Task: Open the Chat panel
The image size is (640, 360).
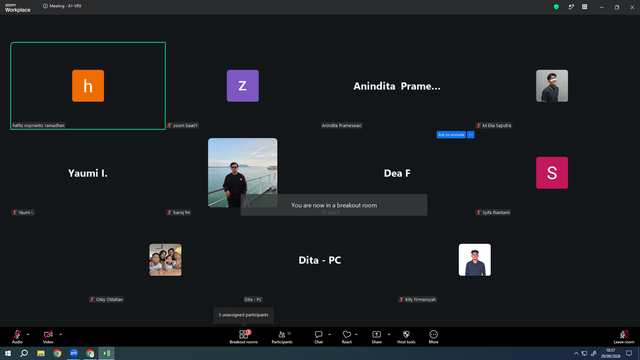Action: (x=318, y=337)
